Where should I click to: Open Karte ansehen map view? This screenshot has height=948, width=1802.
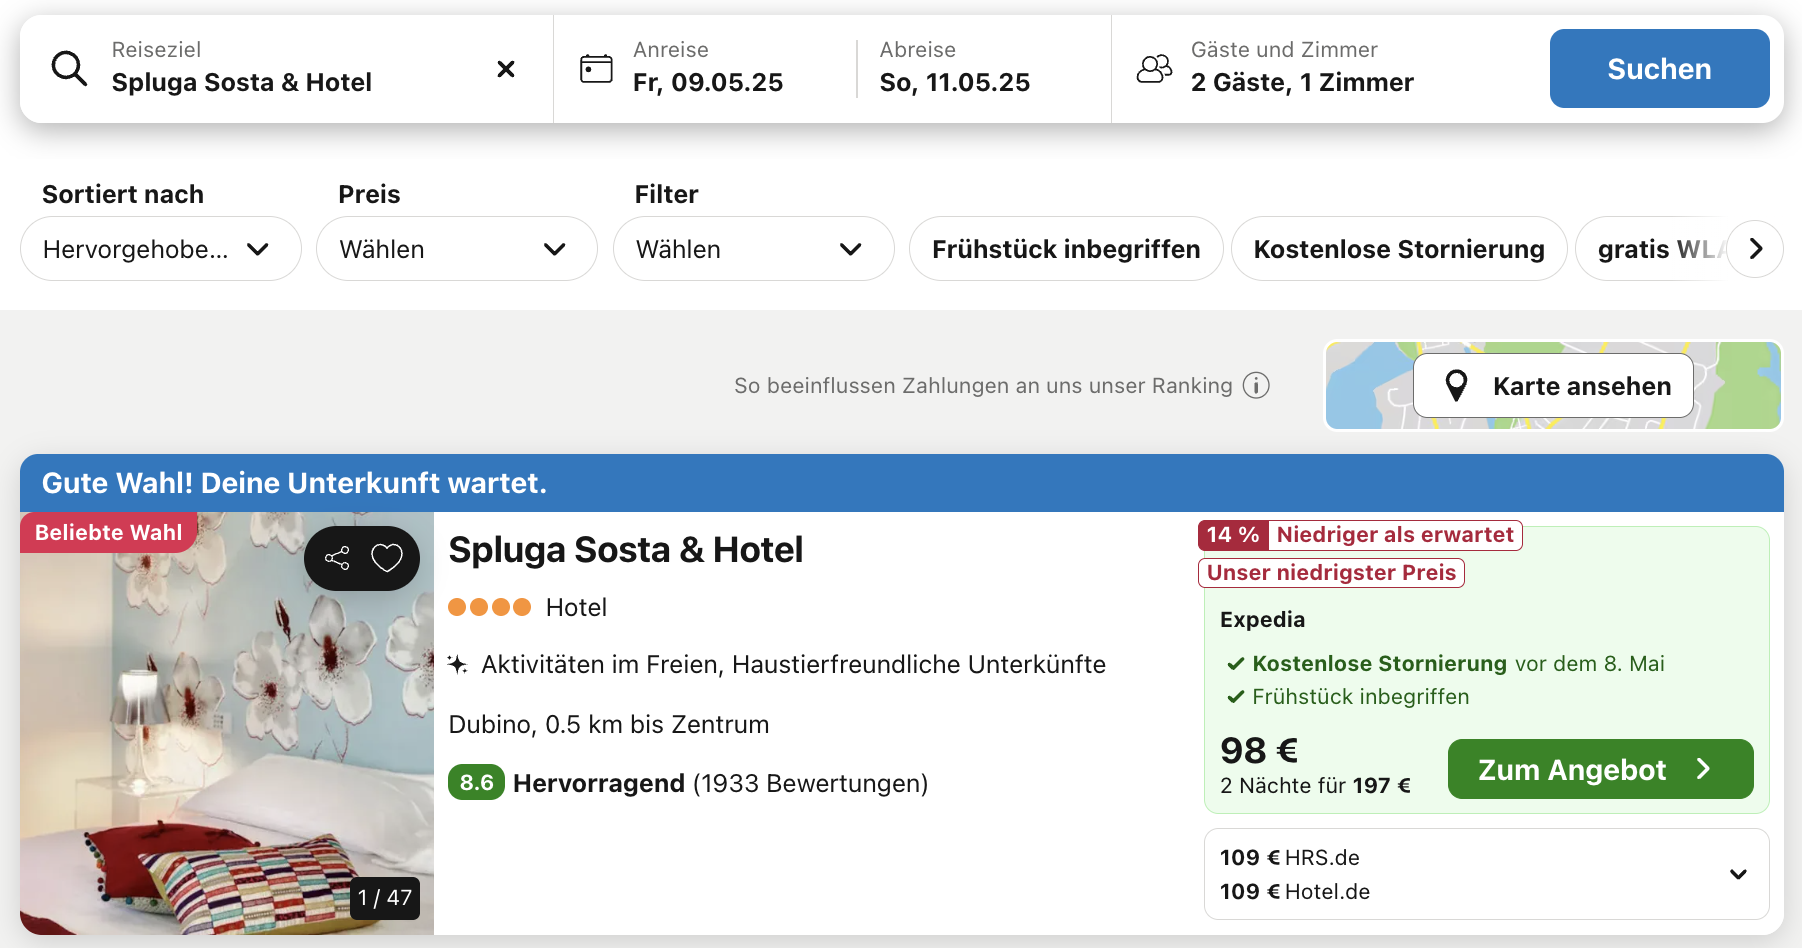[1553, 386]
